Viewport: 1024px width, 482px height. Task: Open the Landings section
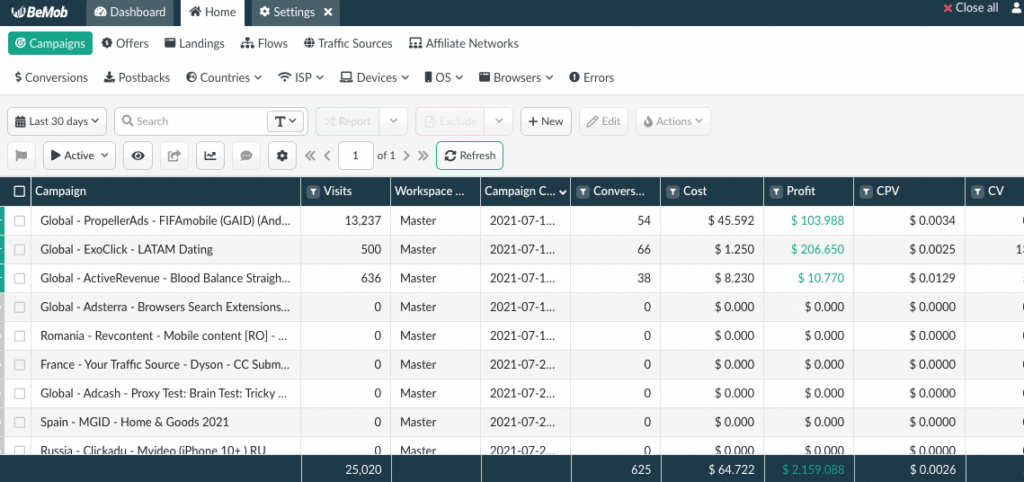195,43
